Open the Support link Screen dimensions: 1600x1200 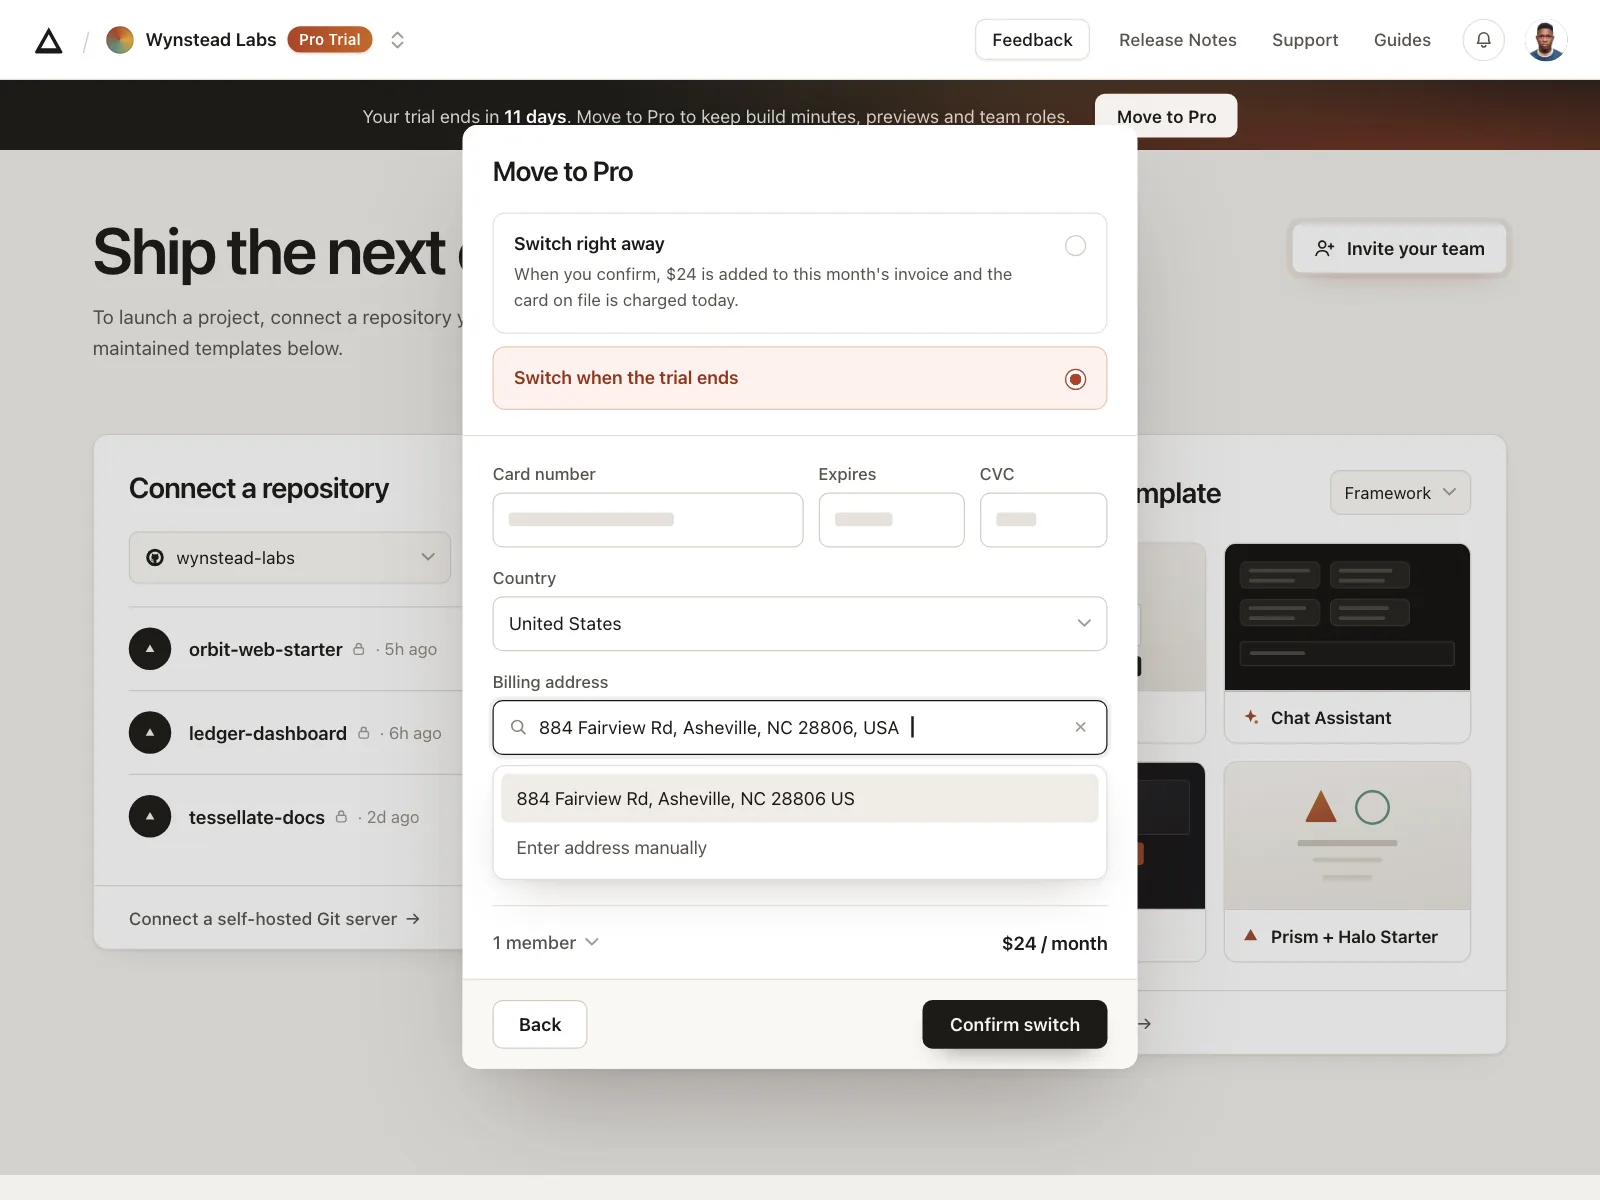click(x=1305, y=40)
